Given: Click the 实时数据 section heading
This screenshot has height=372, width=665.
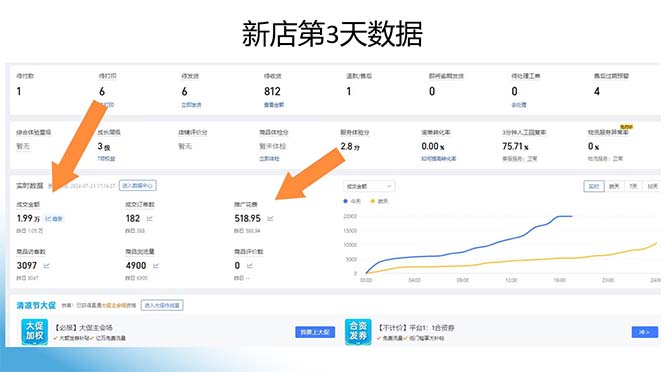Looking at the screenshot, I should 30,186.
